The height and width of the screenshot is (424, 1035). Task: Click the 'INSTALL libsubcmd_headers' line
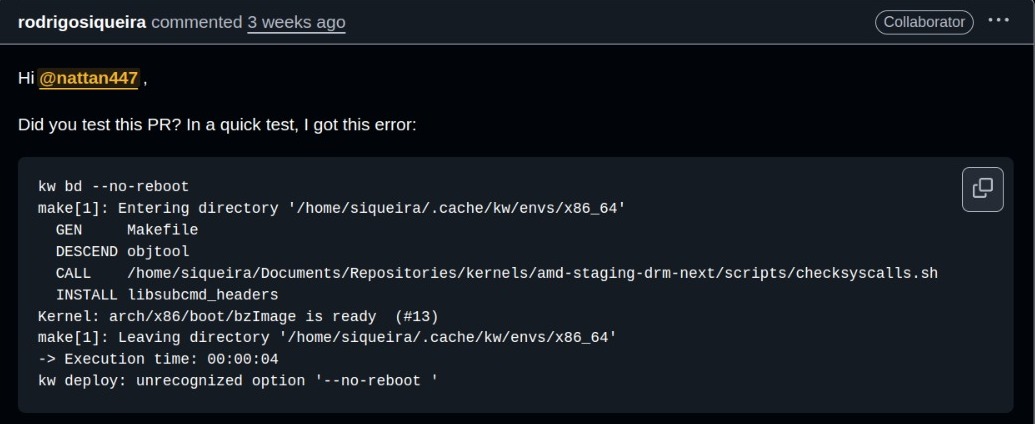point(167,295)
